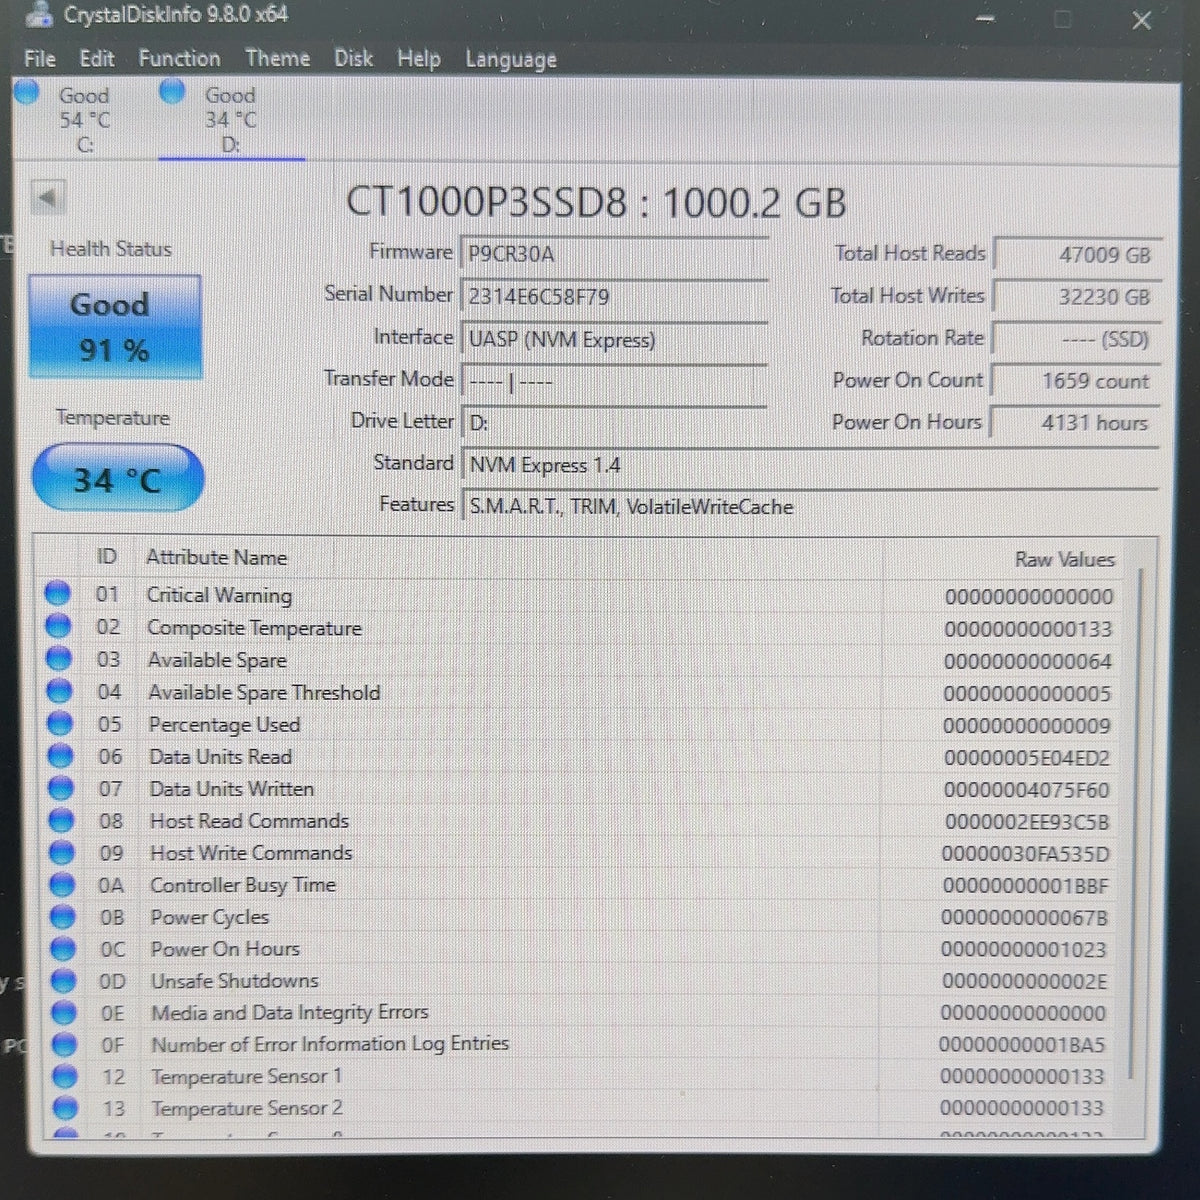
Task: Open the Disk menu
Action: (354, 59)
